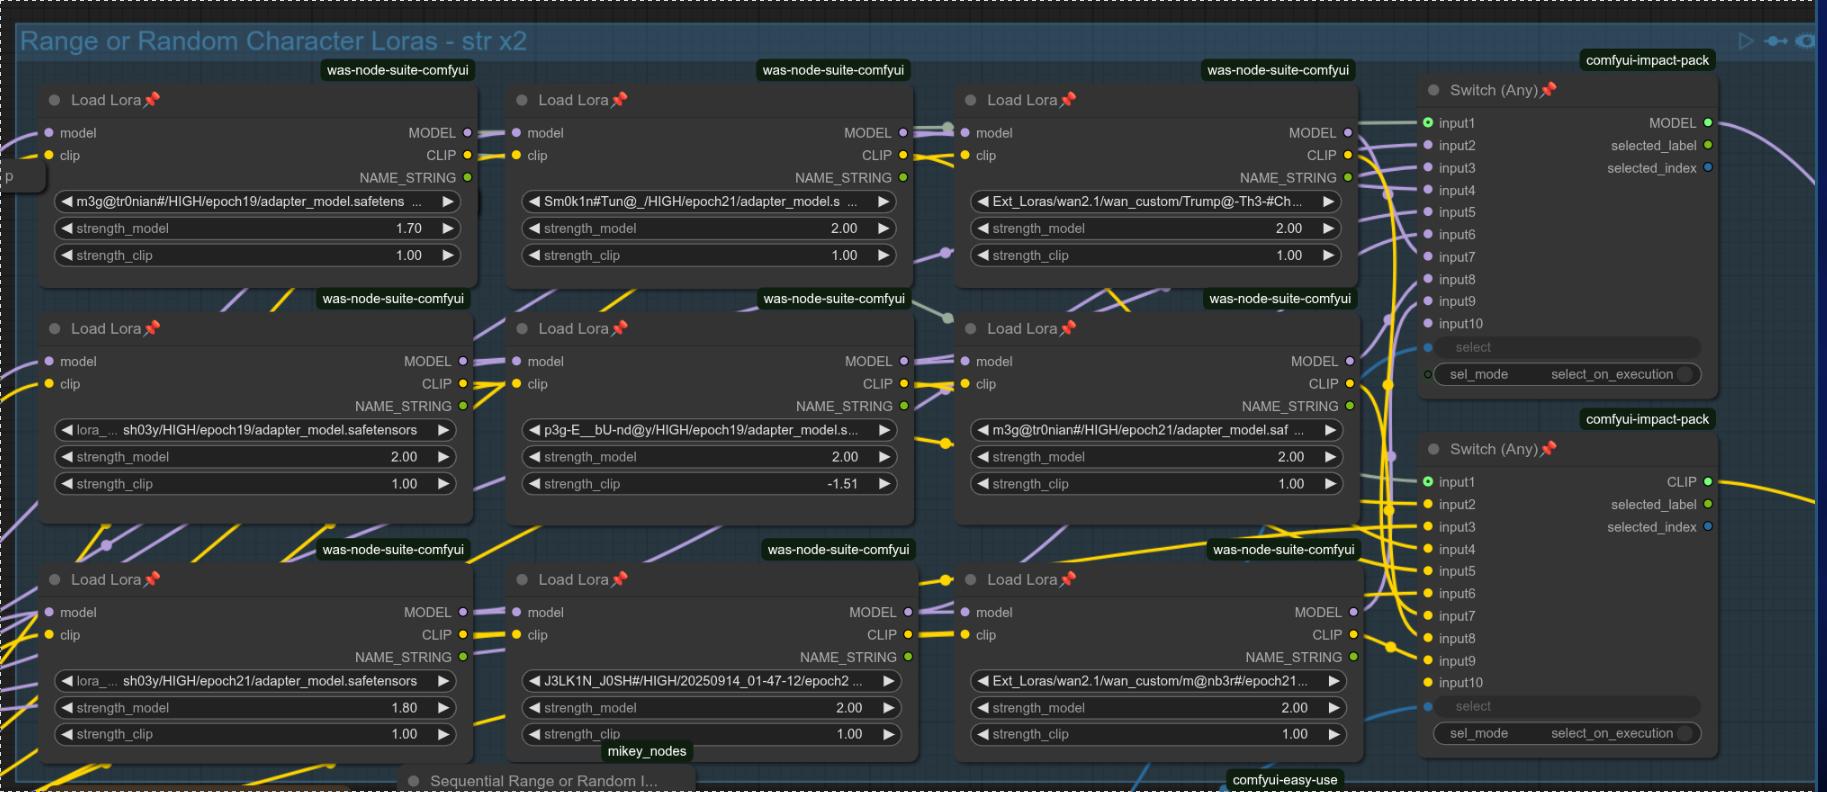Click the selected_label output port on the CLIP Switch node
The width and height of the screenshot is (1827, 792).
coord(1708,504)
